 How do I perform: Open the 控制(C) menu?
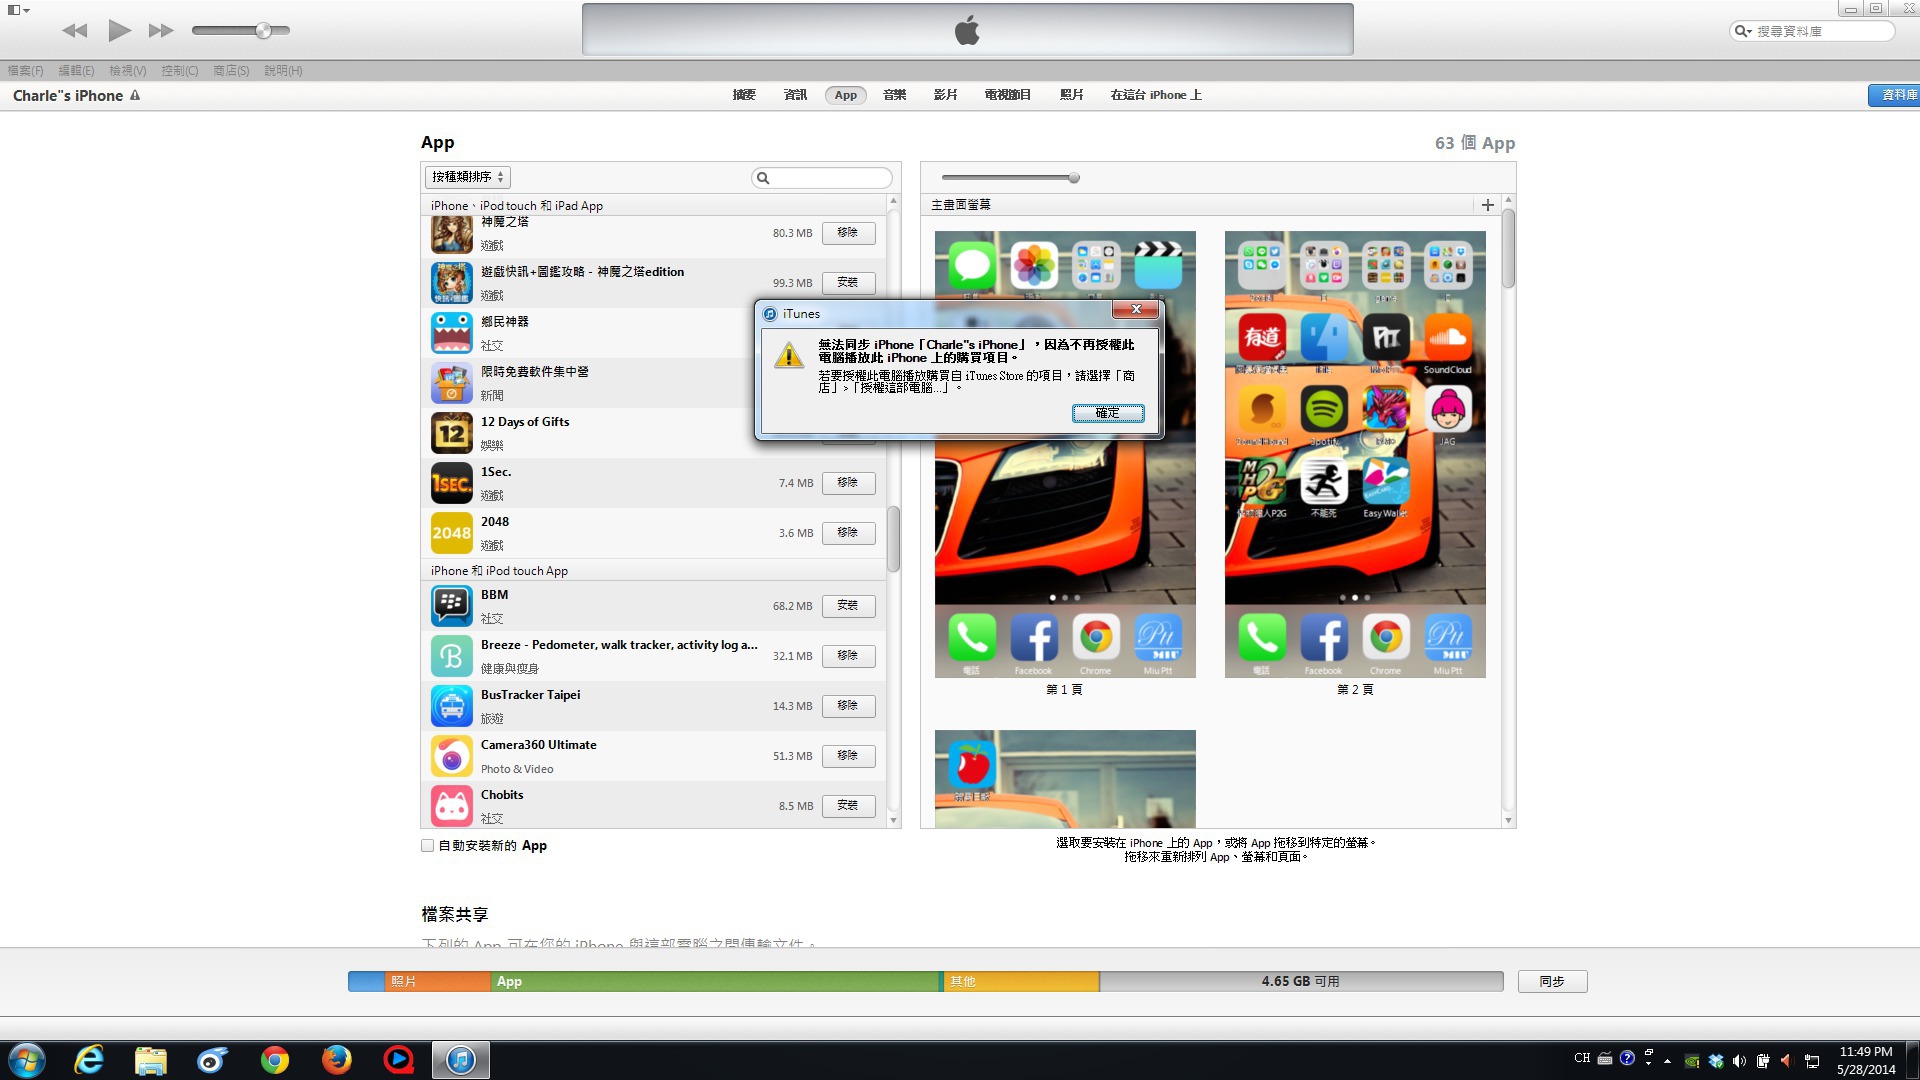(180, 71)
